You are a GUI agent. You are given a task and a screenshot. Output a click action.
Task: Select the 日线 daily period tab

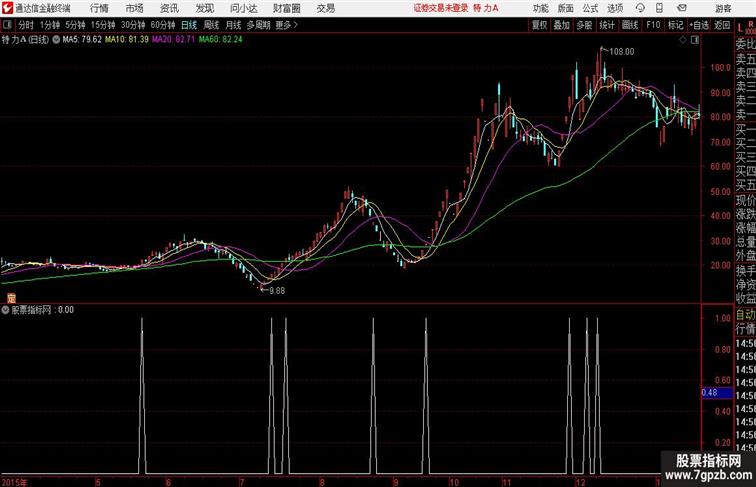point(189,25)
